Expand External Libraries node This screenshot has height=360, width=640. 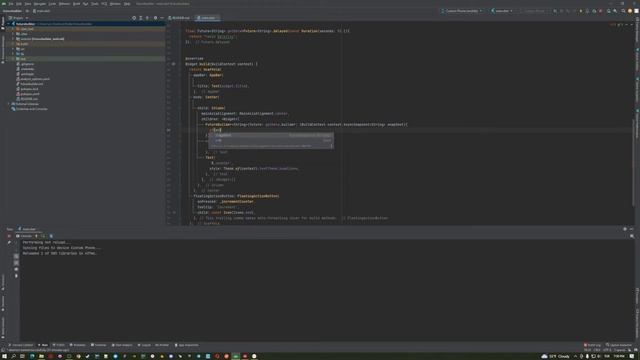coord(9,104)
